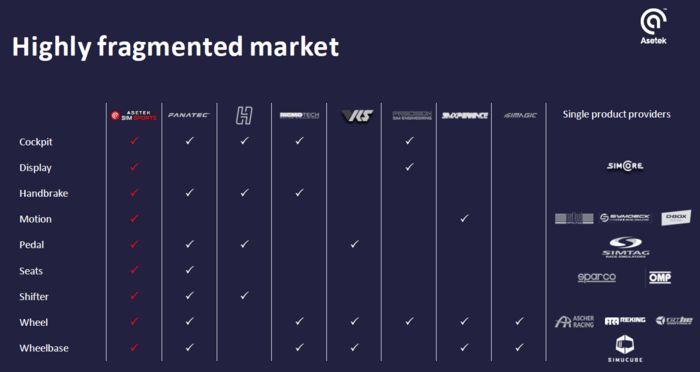This screenshot has height=372, width=700.
Task: Click the Simagic column logo
Action: (520, 116)
